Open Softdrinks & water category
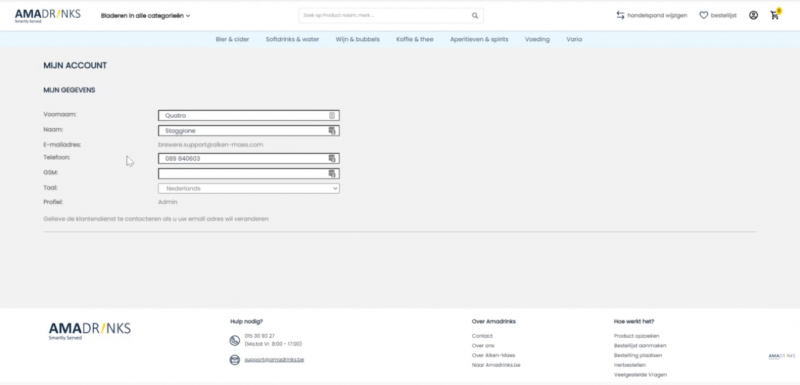This screenshot has height=385, width=800. [292, 39]
